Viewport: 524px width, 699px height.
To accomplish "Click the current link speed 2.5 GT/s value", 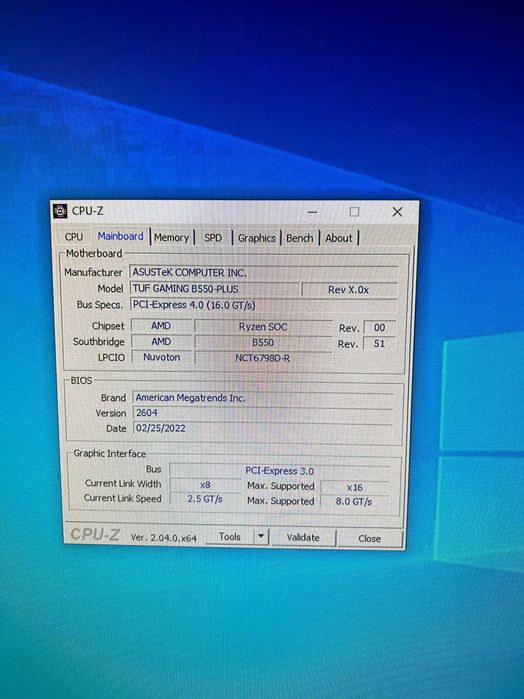I will click(x=205, y=499).
